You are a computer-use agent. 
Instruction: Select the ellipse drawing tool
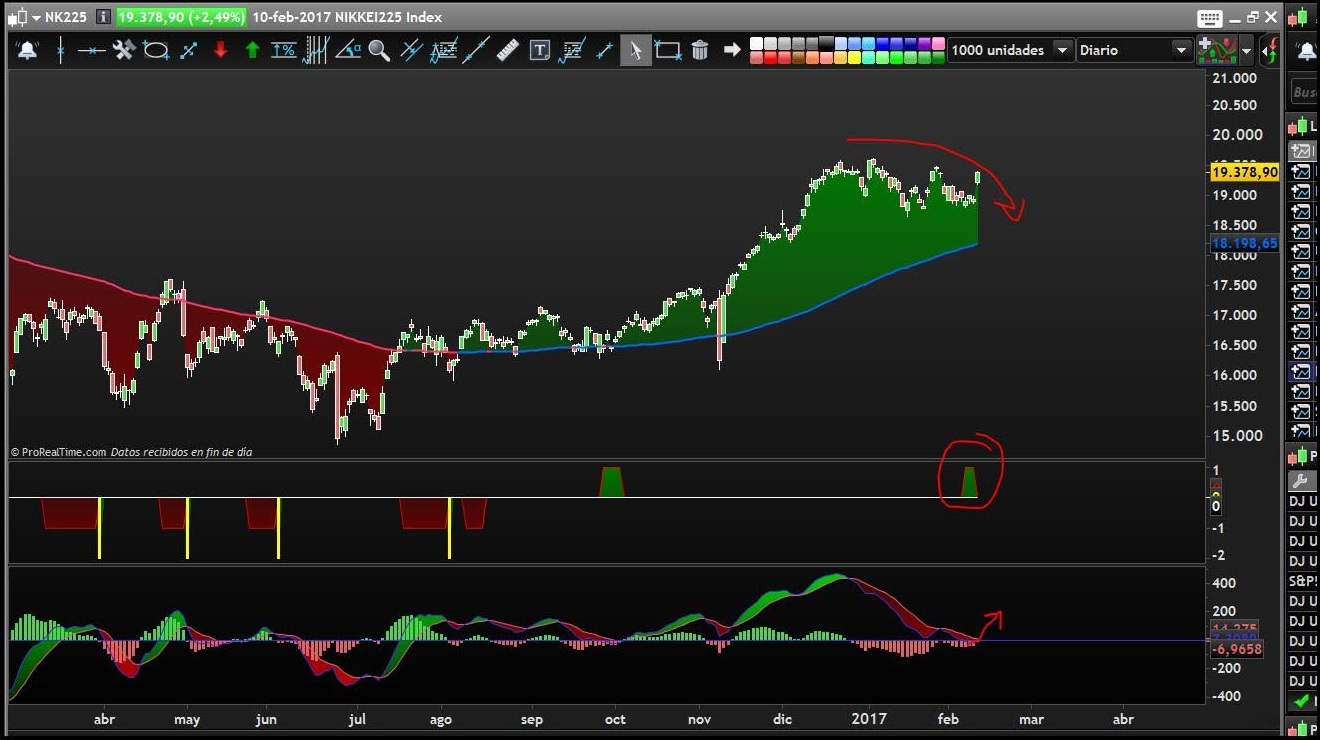click(x=156, y=50)
